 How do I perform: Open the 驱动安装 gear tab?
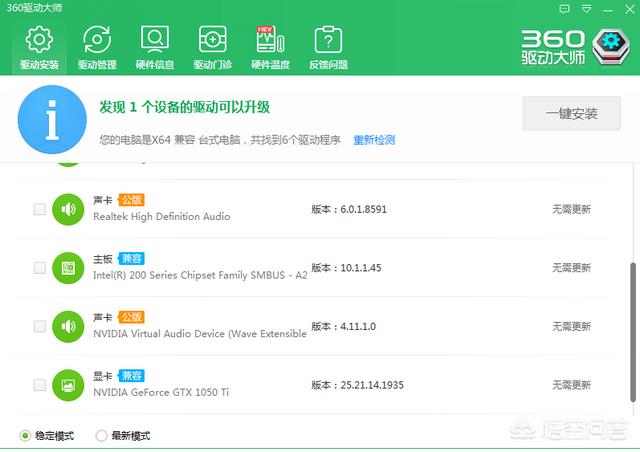(x=39, y=47)
